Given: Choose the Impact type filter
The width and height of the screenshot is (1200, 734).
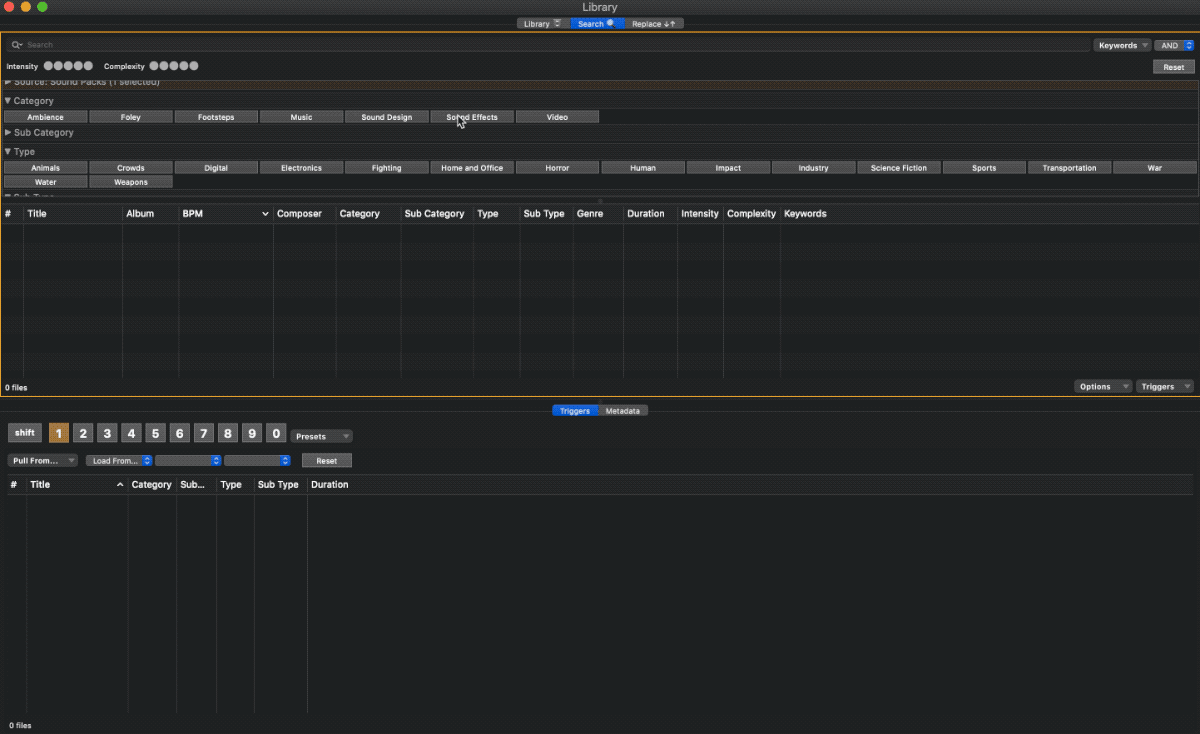Looking at the screenshot, I should coord(728,168).
